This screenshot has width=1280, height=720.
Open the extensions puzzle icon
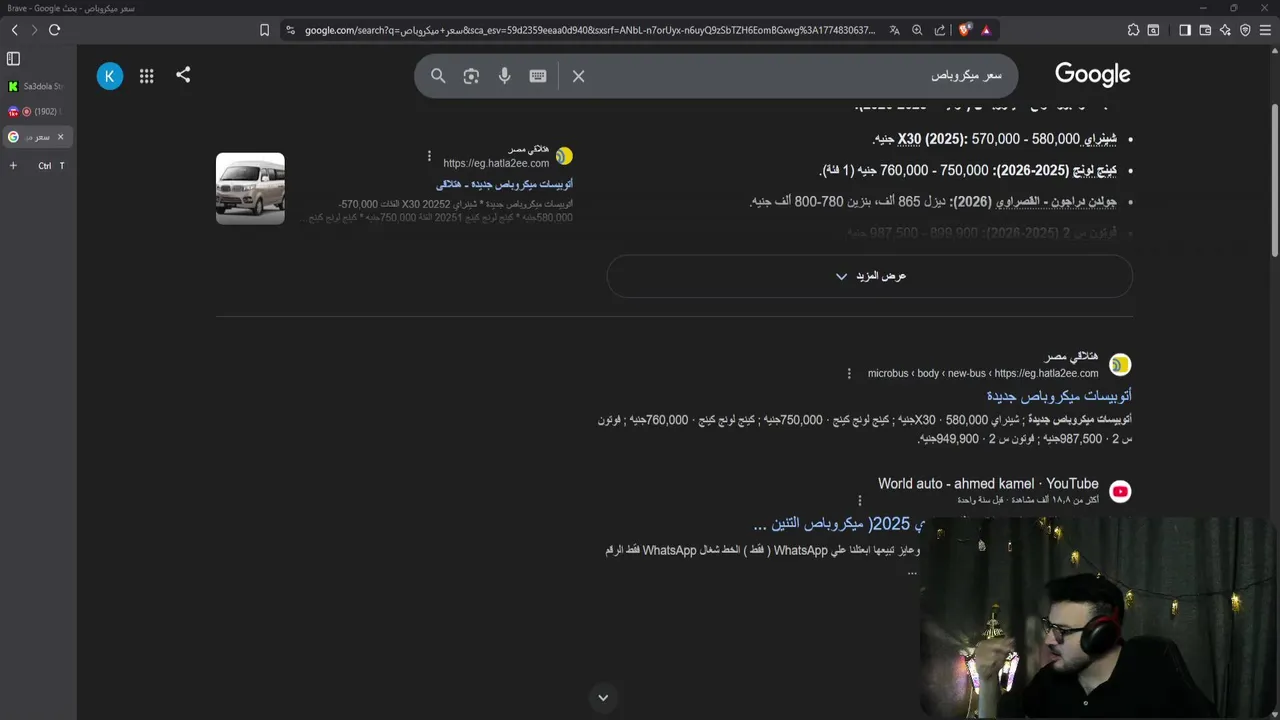[1133, 30]
